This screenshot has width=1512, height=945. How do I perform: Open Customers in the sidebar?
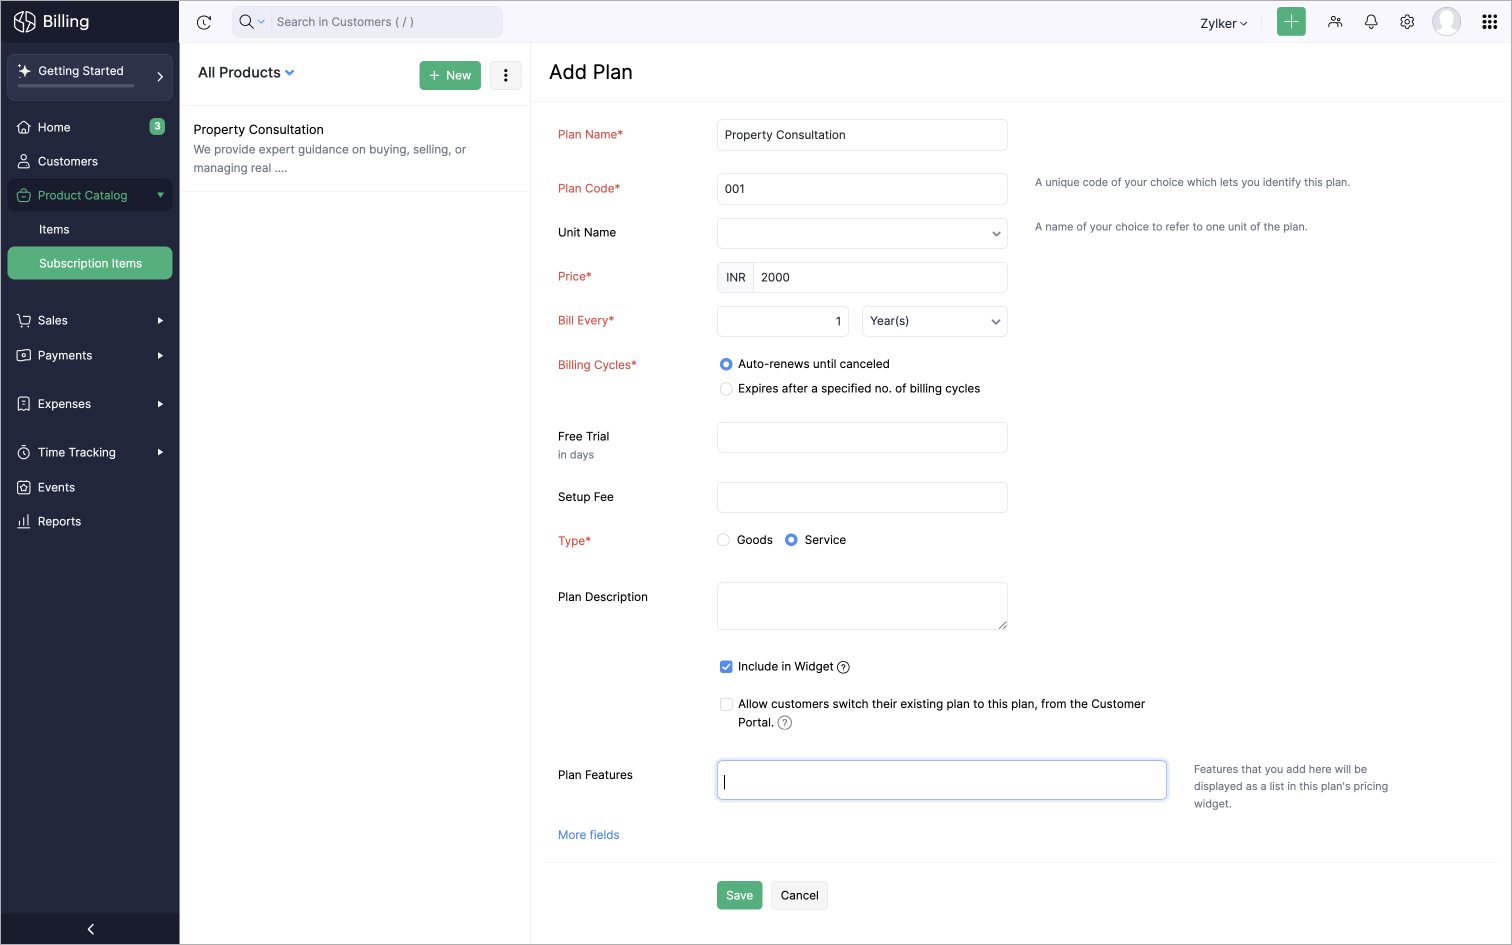[68, 161]
